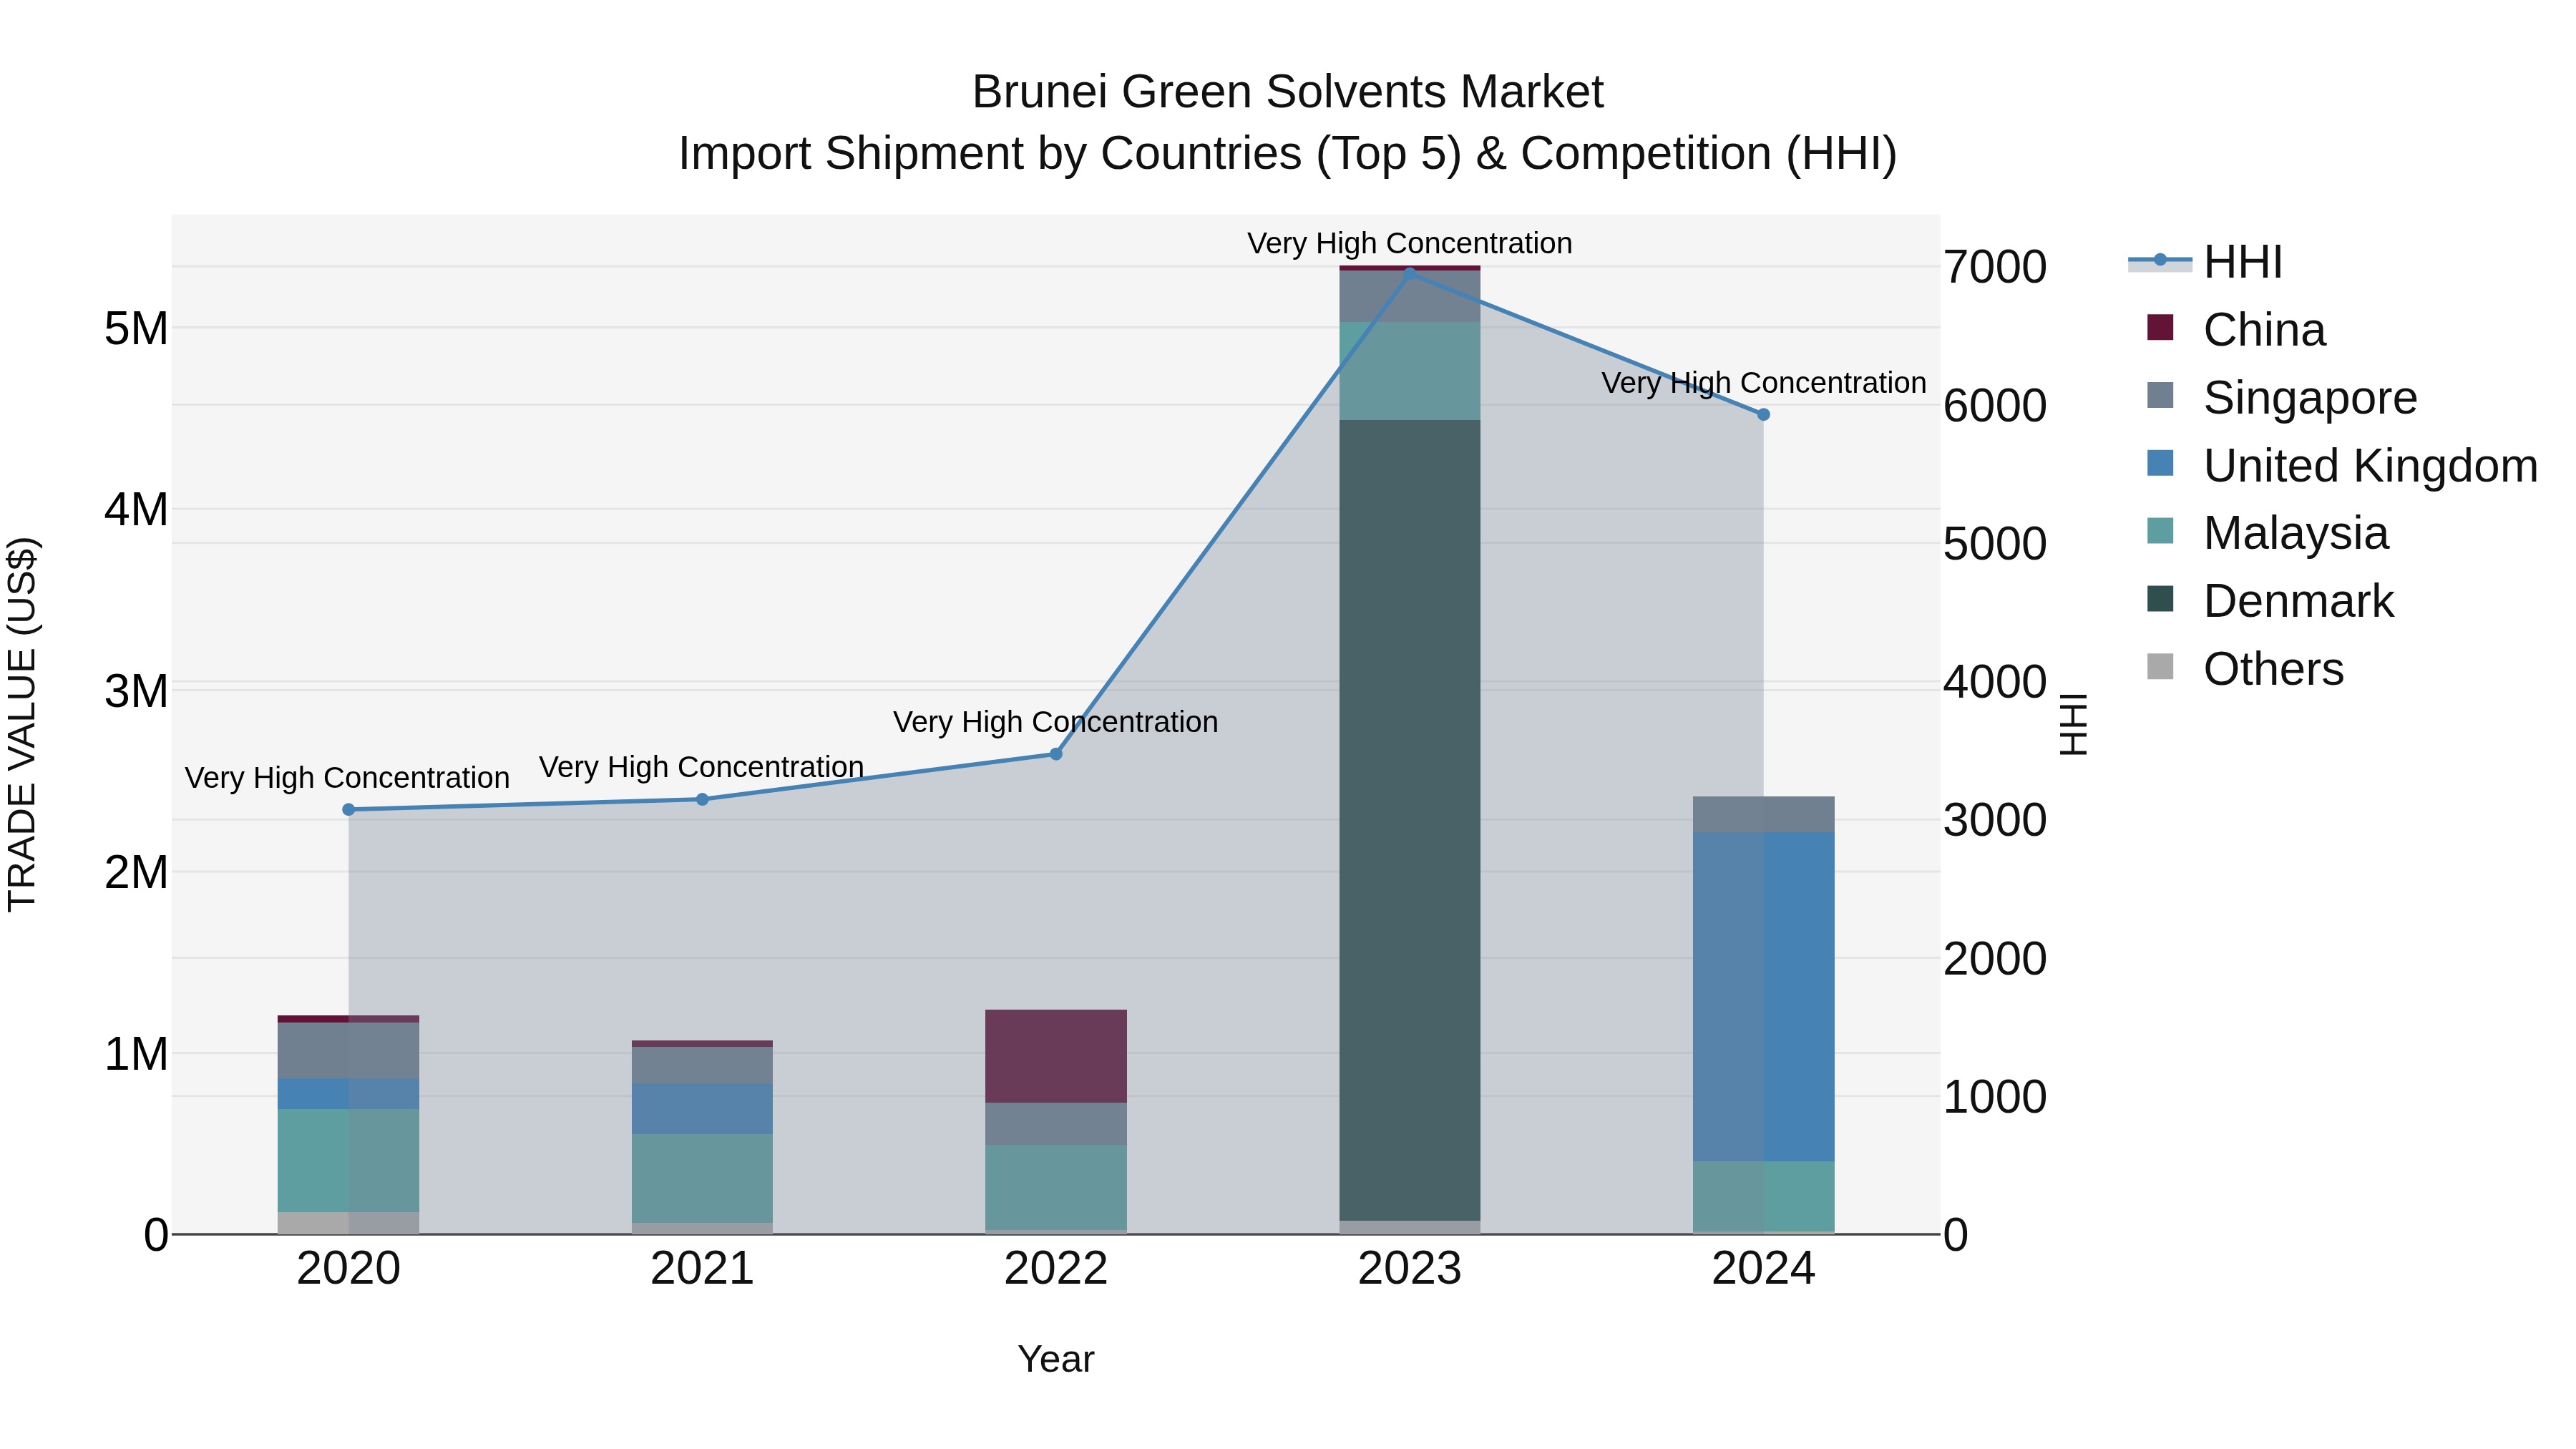Click the 5M trade value tick label
2576x1449 pixels.
pos(136,328)
